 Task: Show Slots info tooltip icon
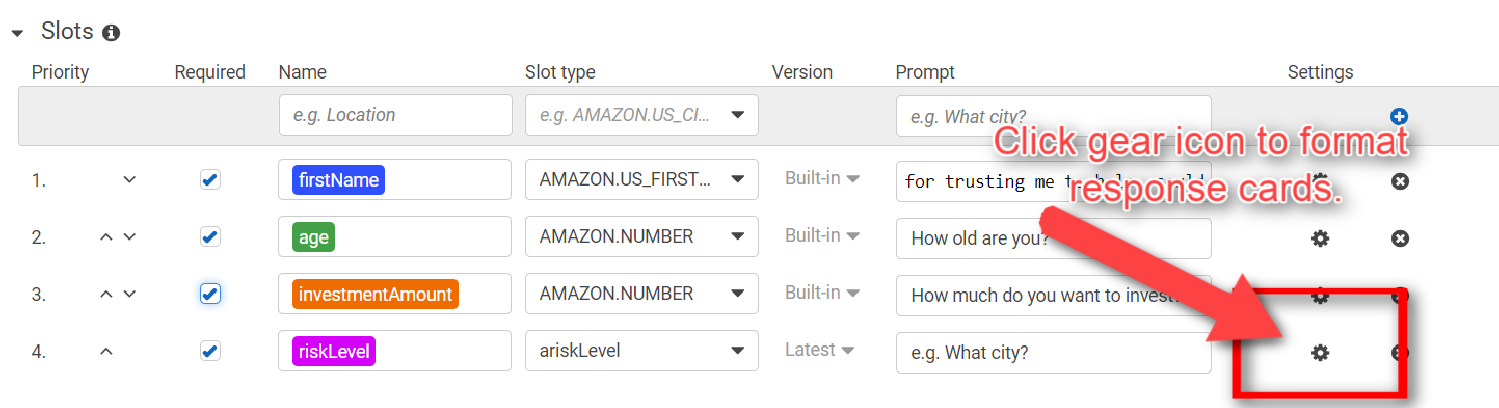tap(111, 33)
